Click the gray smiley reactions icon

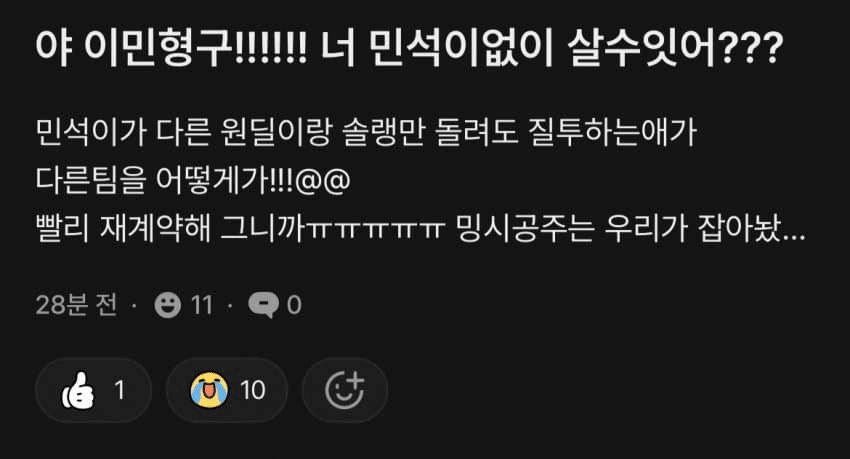pyautogui.click(x=168, y=305)
